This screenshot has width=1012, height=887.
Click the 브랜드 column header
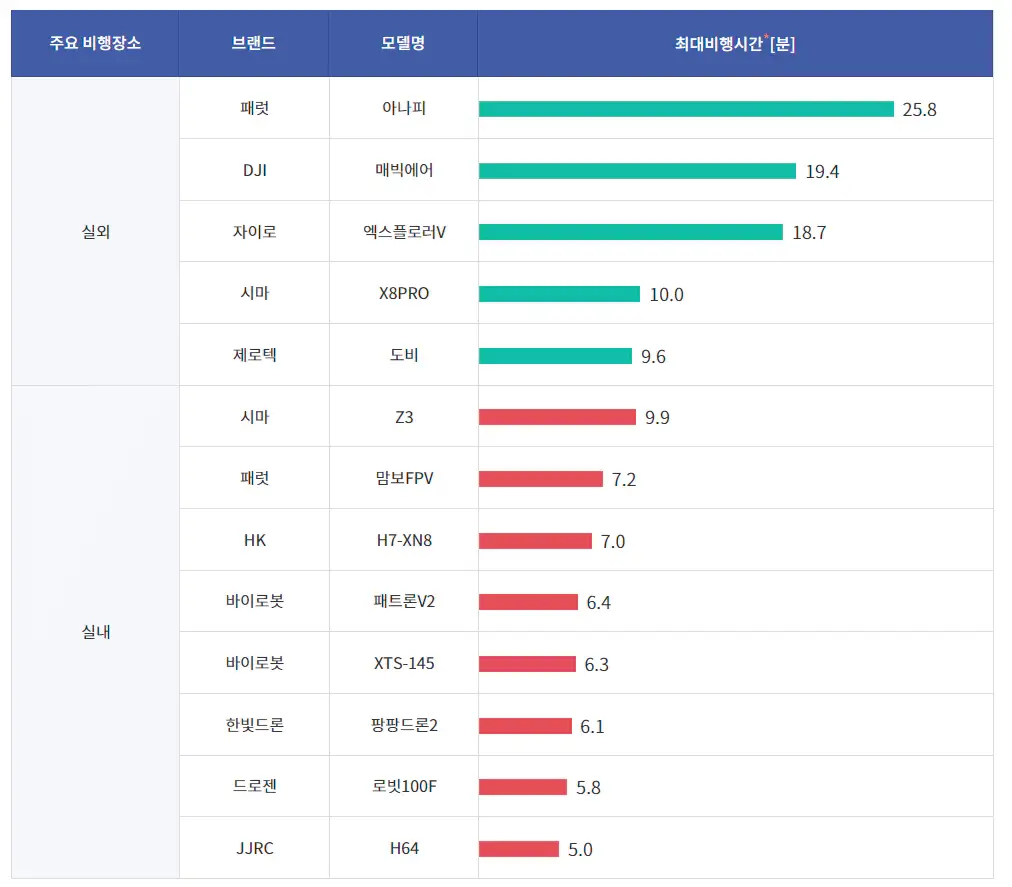tap(253, 43)
